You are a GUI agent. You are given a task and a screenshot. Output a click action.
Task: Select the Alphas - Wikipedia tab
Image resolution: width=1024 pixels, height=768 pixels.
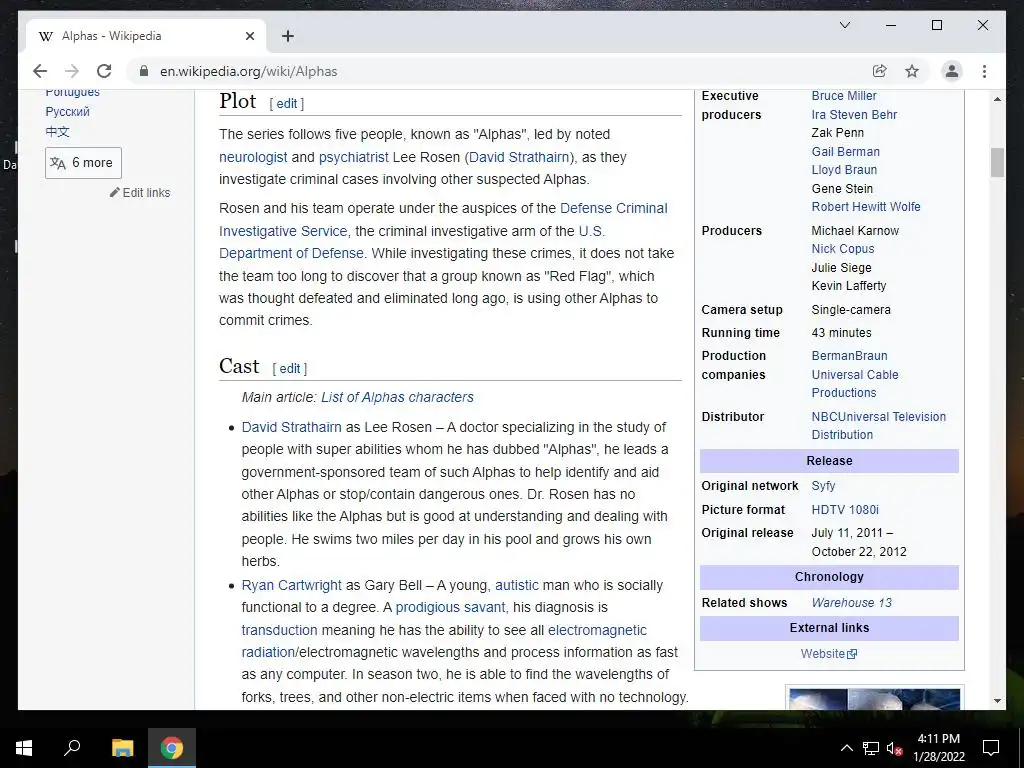(146, 36)
